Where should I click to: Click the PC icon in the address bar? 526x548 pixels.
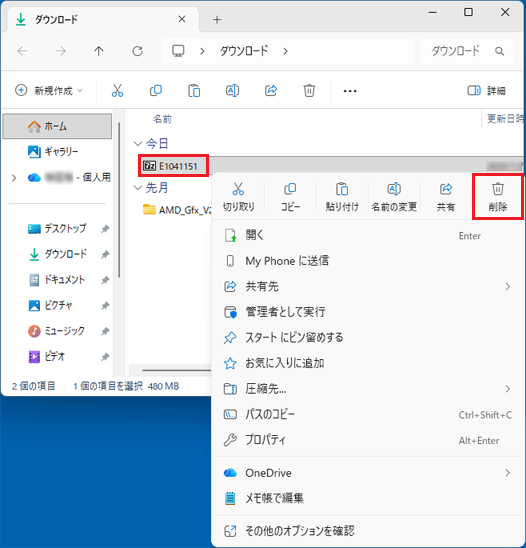(x=178, y=51)
